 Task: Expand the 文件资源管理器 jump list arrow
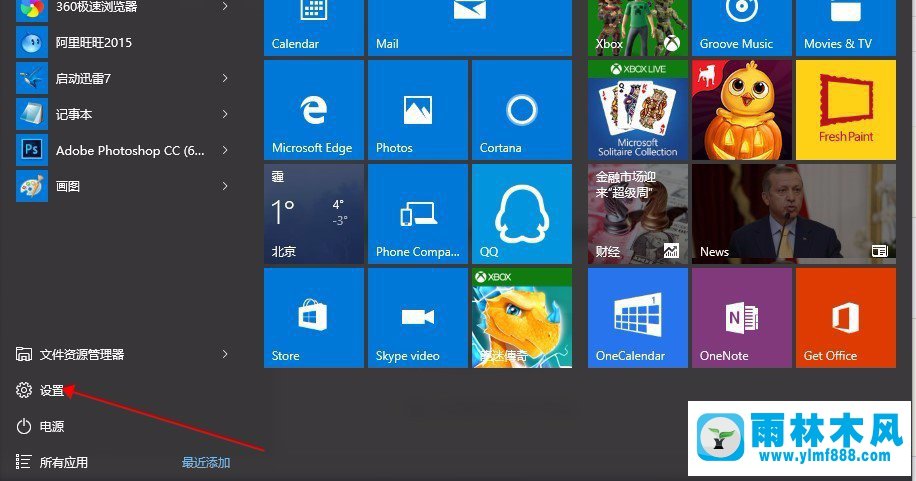pos(225,354)
